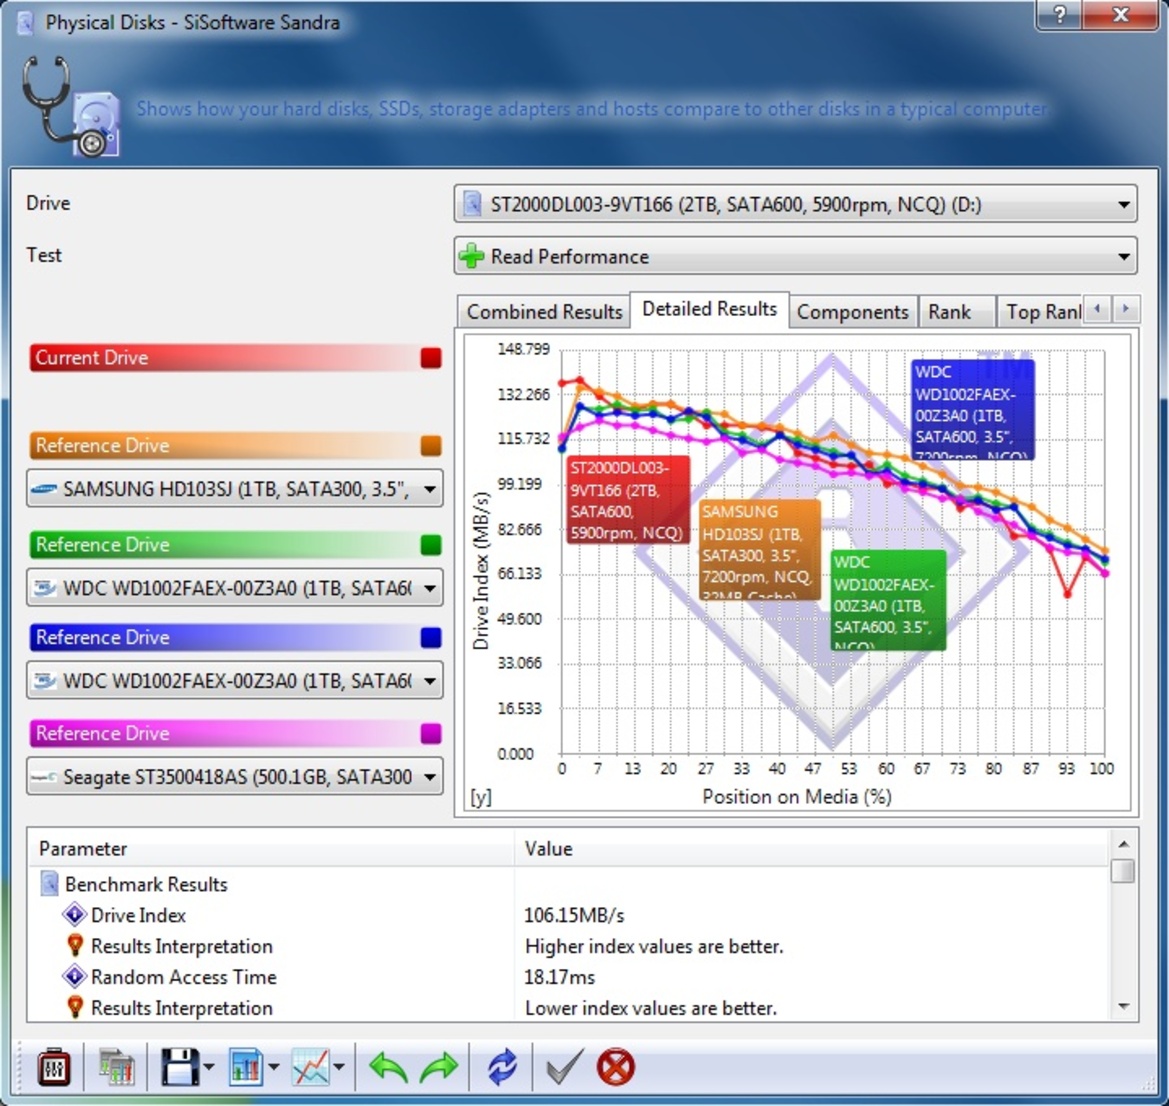Screen dimensions: 1169x1106
Task: Open the blue reference WDC WD1002FAEX dropdown
Action: click(235, 681)
